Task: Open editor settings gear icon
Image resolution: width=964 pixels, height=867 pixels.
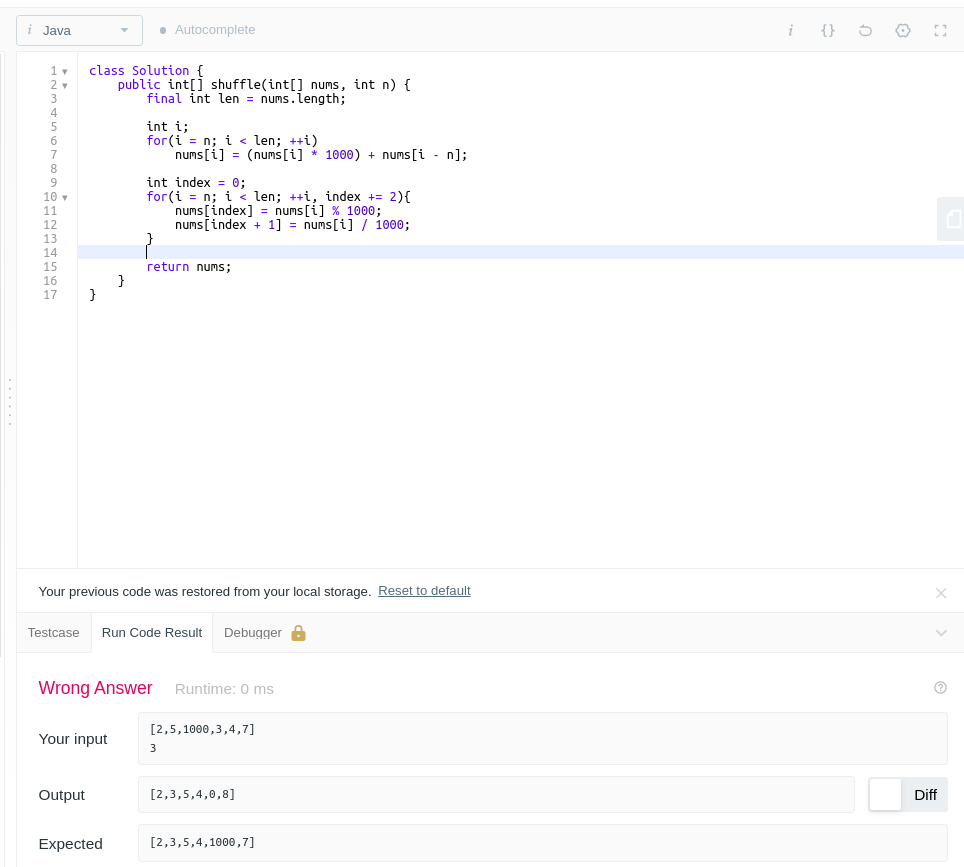Action: click(x=903, y=30)
